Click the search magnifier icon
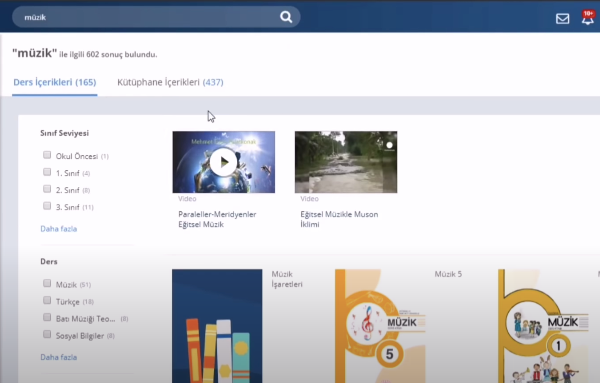Image resolution: width=600 pixels, height=383 pixels. click(286, 17)
